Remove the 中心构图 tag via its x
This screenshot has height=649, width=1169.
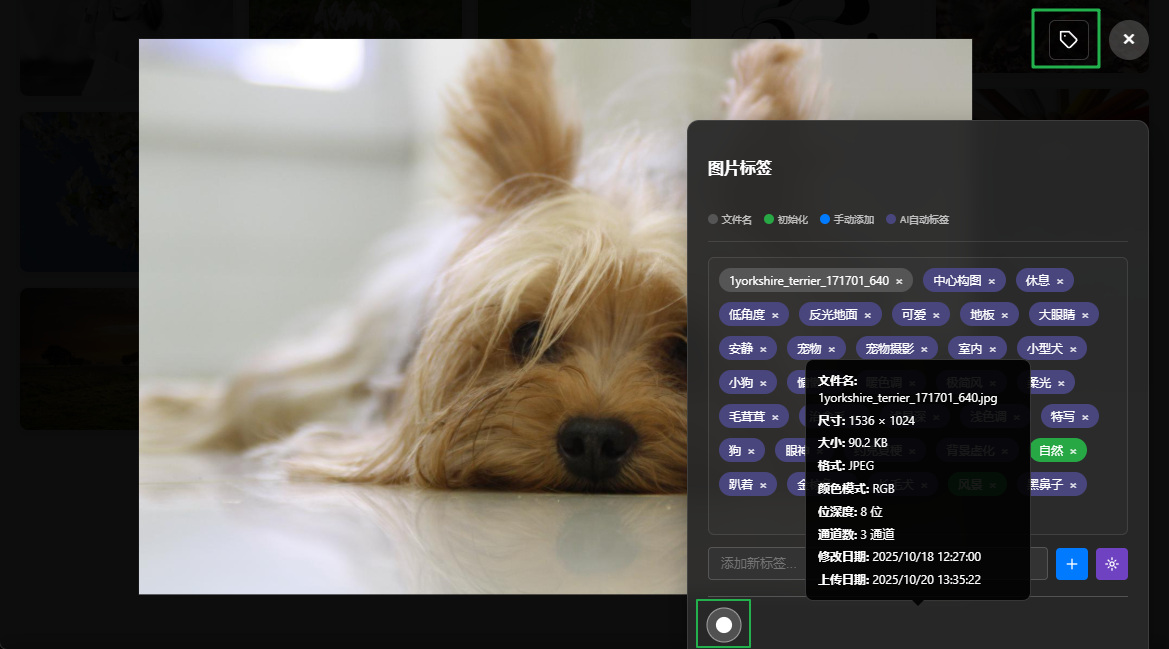[x=991, y=281]
